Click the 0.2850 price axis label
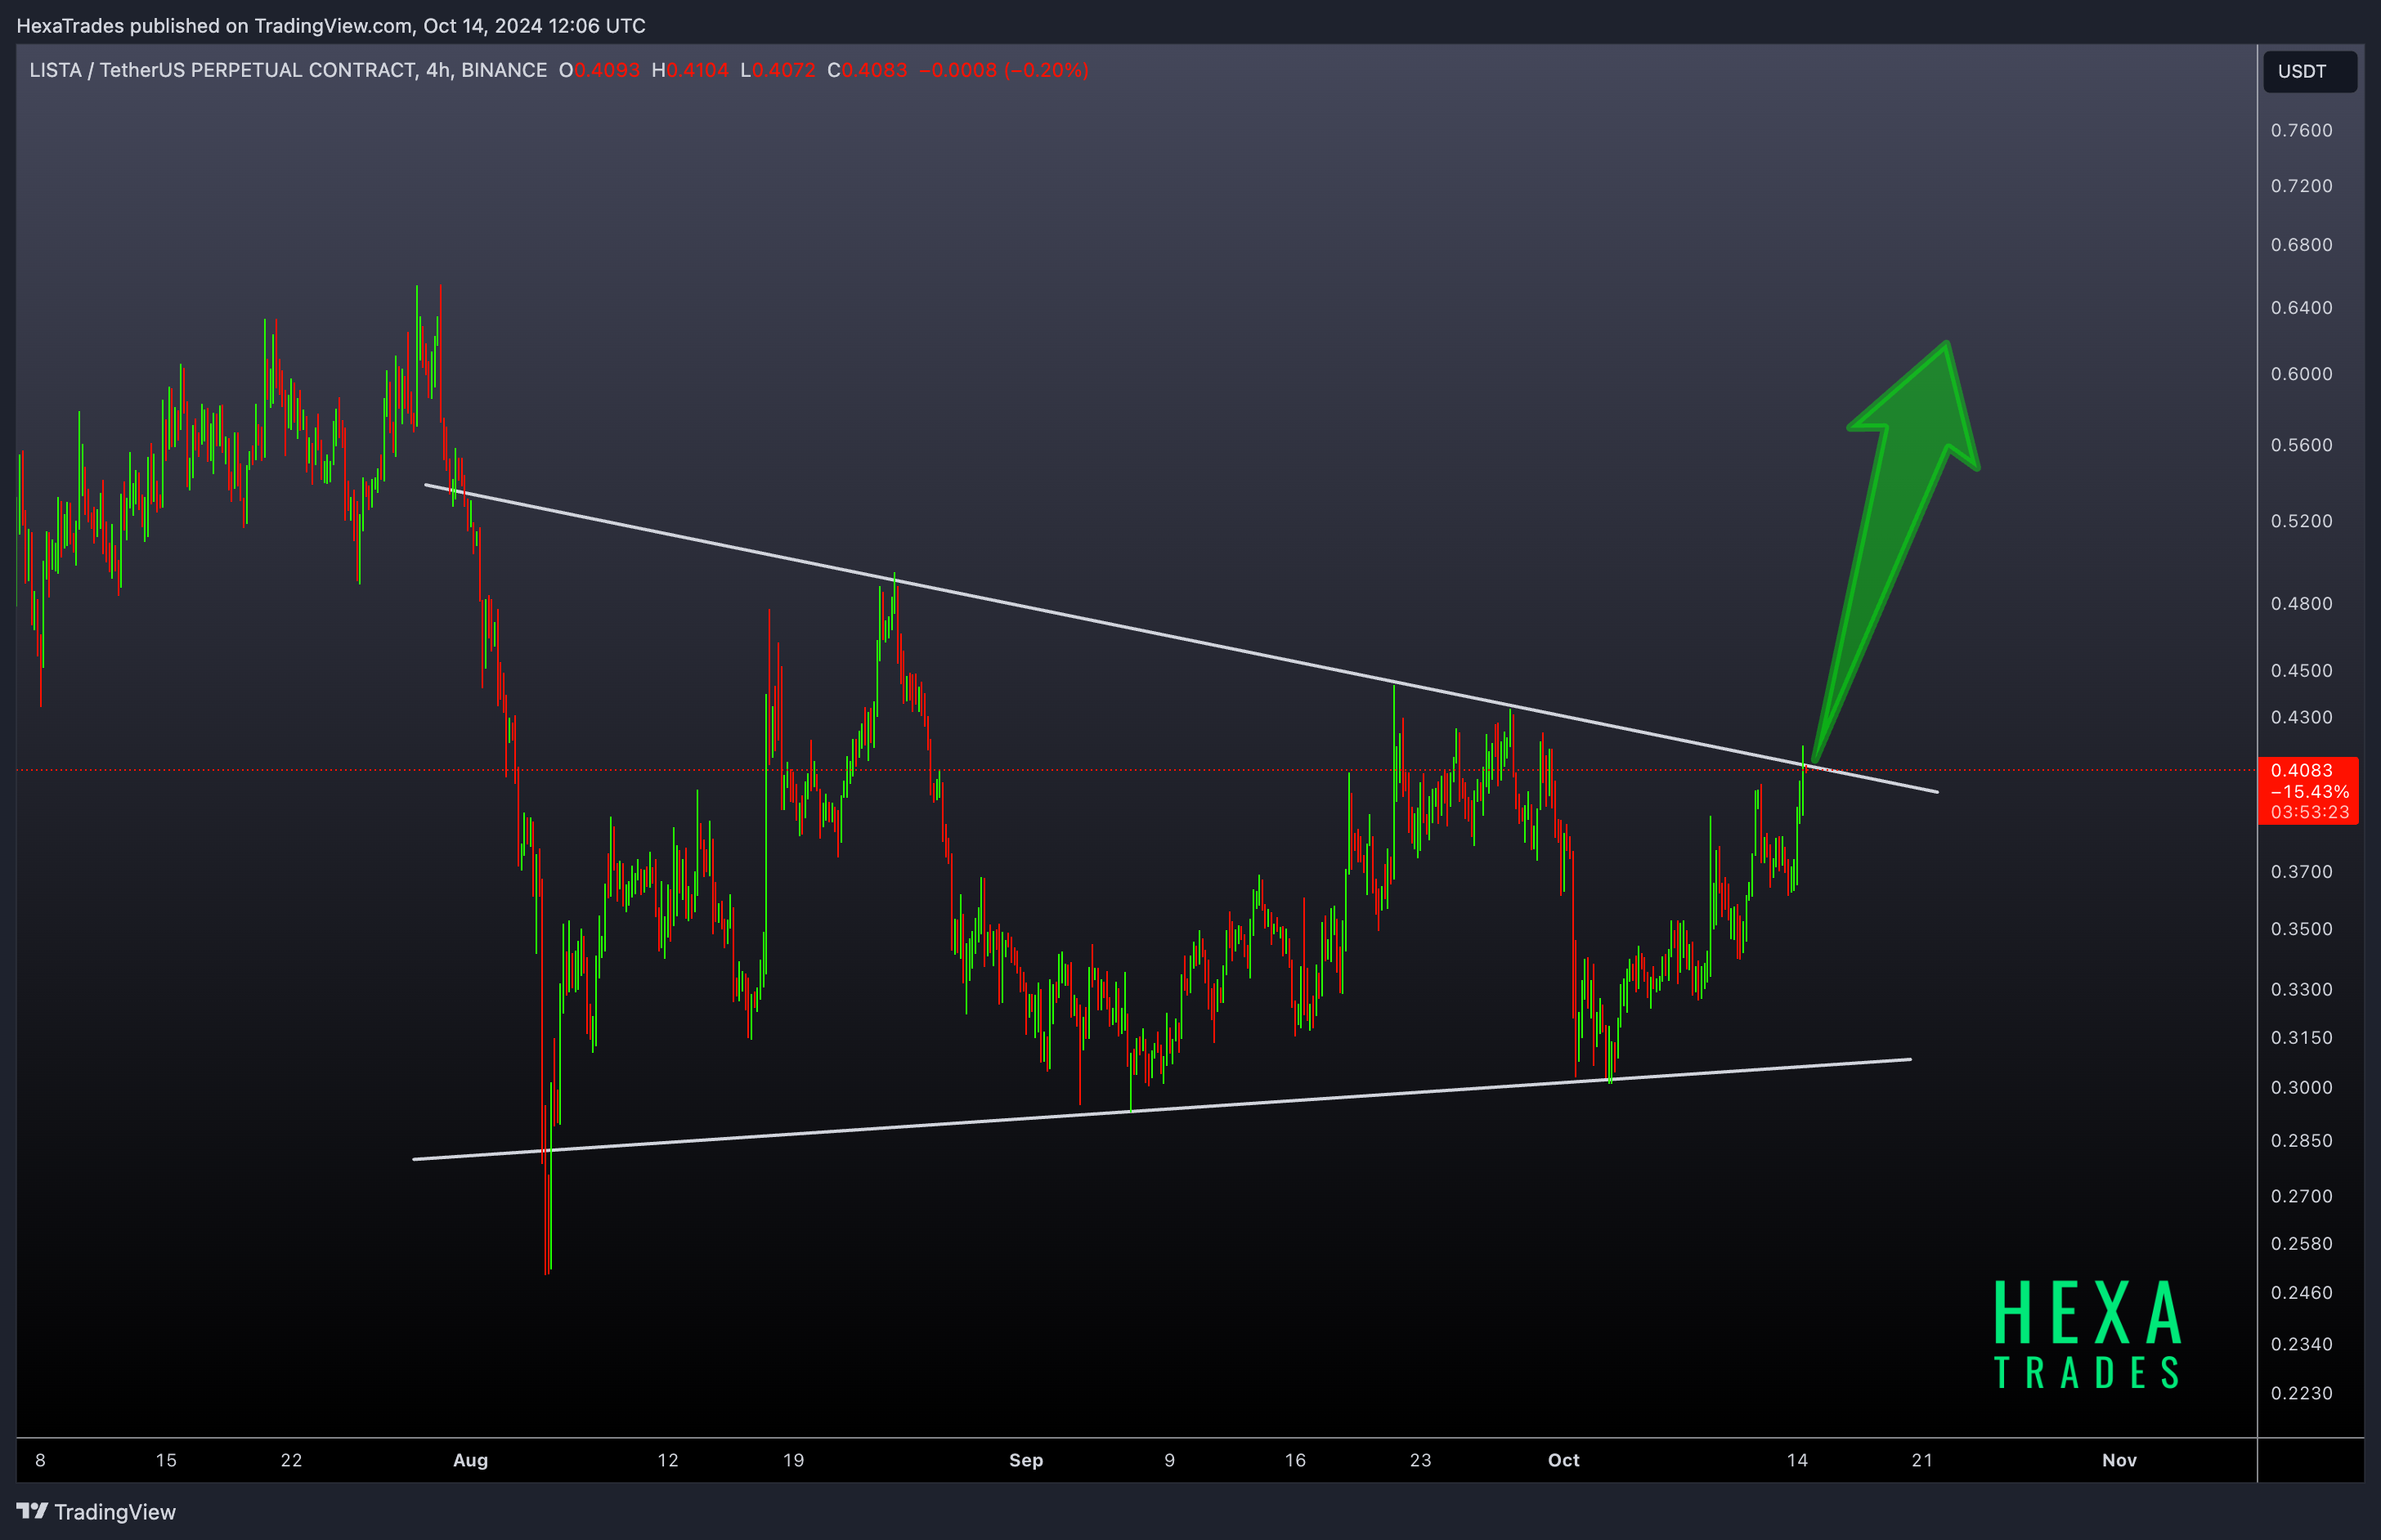 pyautogui.click(x=2301, y=1141)
